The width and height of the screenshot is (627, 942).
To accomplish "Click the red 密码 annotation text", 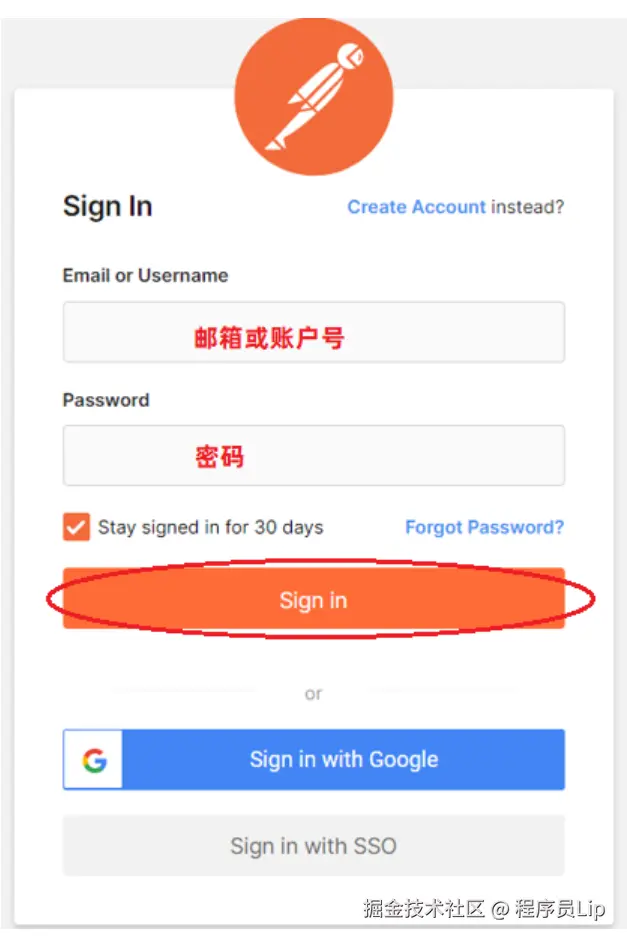I will (x=219, y=457).
